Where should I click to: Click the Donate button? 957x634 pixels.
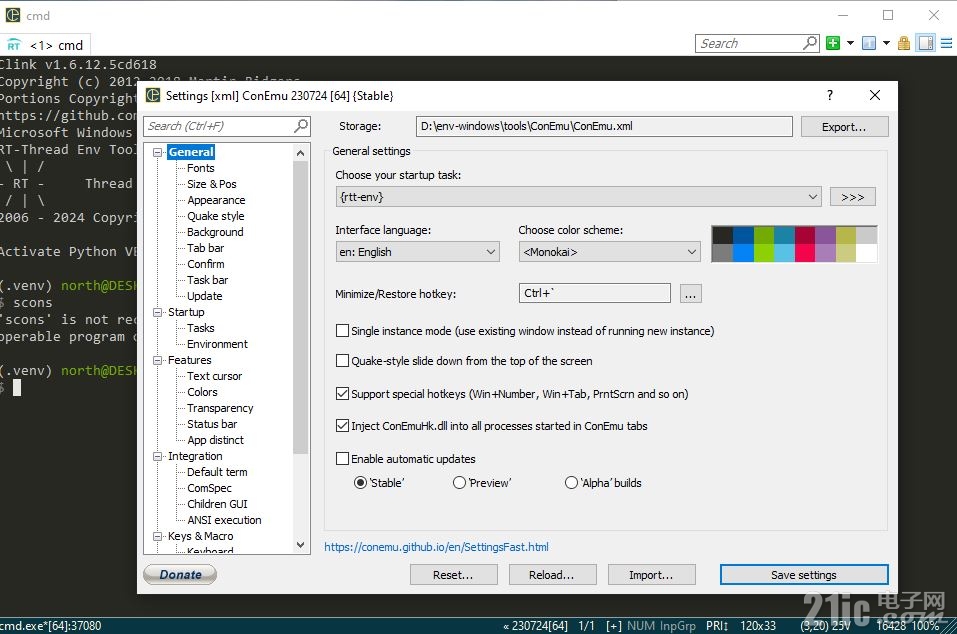pos(180,574)
